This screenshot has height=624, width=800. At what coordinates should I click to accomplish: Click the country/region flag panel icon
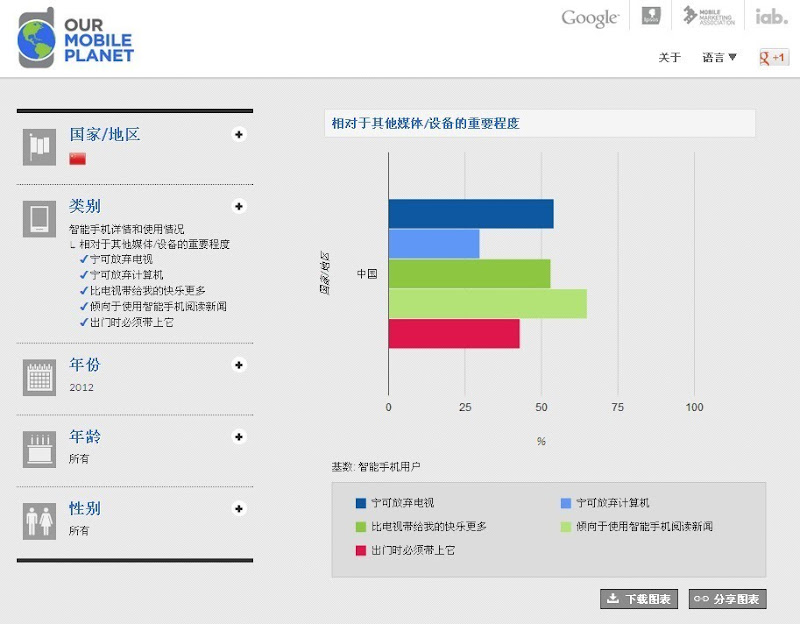pyautogui.click(x=39, y=146)
